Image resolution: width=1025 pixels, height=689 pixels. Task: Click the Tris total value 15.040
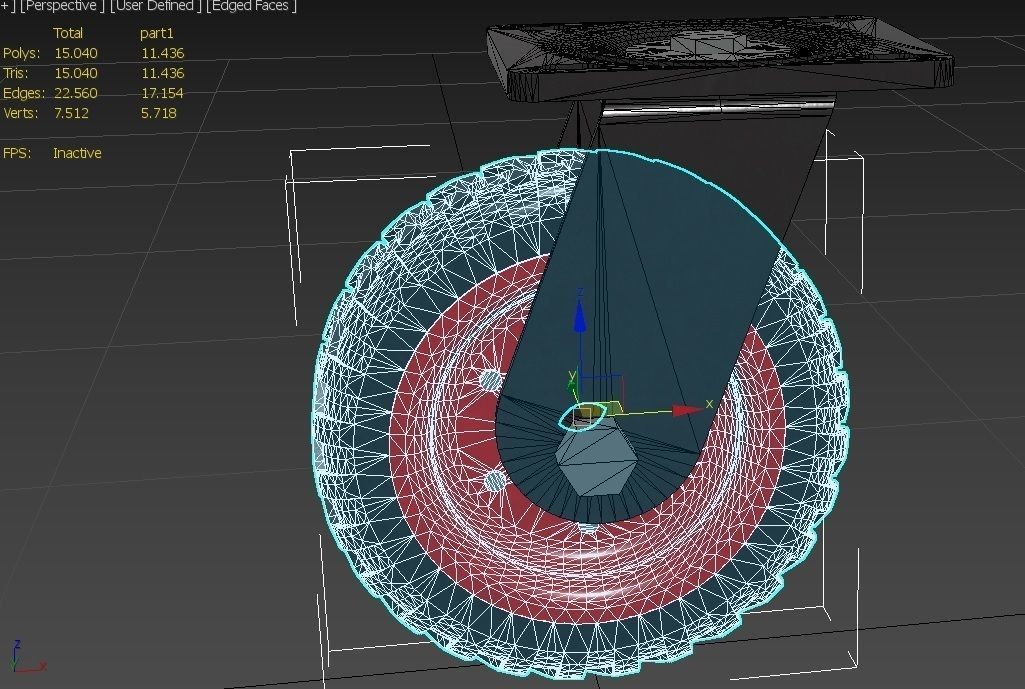tap(76, 73)
